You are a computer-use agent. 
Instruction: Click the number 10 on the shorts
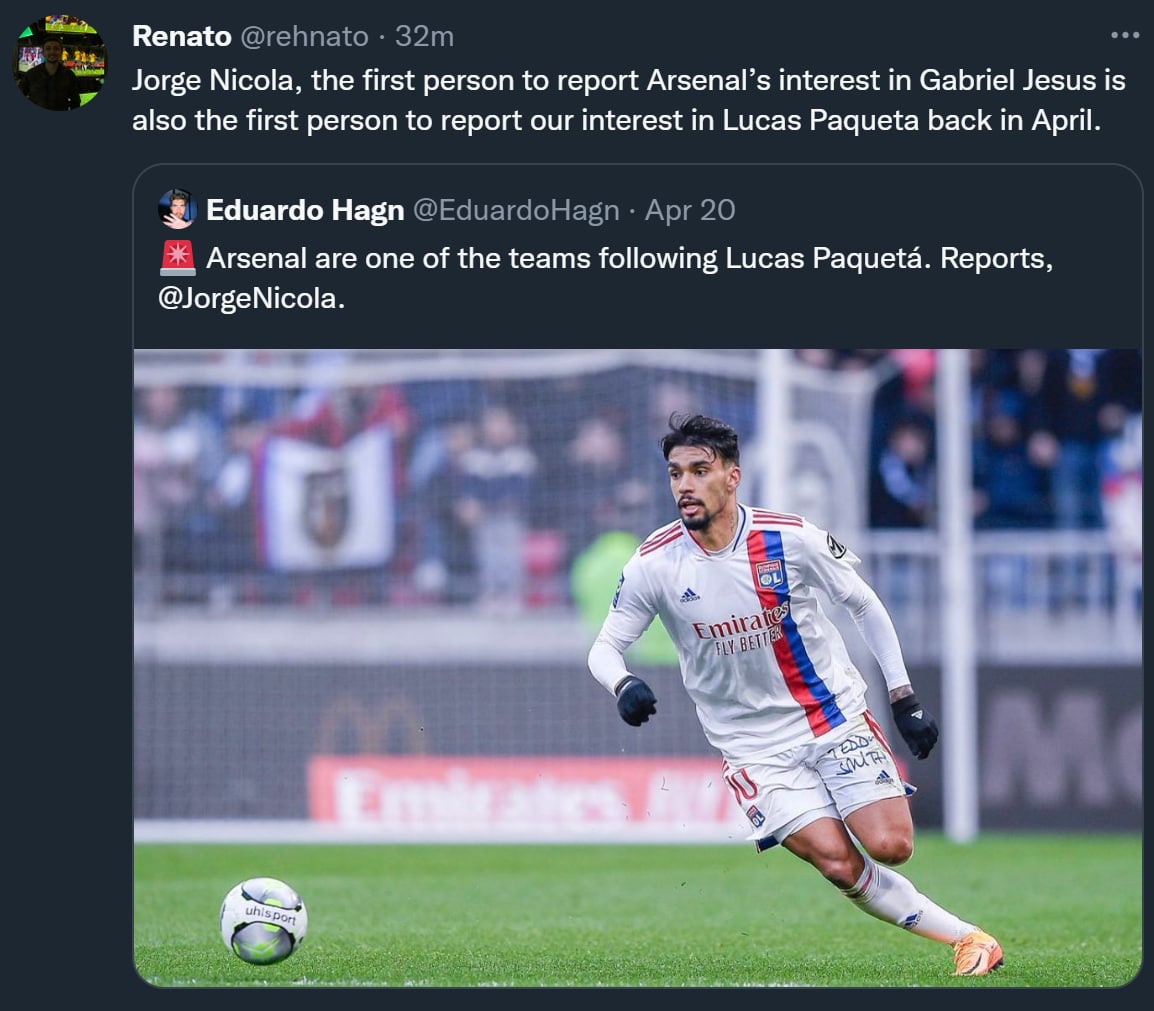742,784
